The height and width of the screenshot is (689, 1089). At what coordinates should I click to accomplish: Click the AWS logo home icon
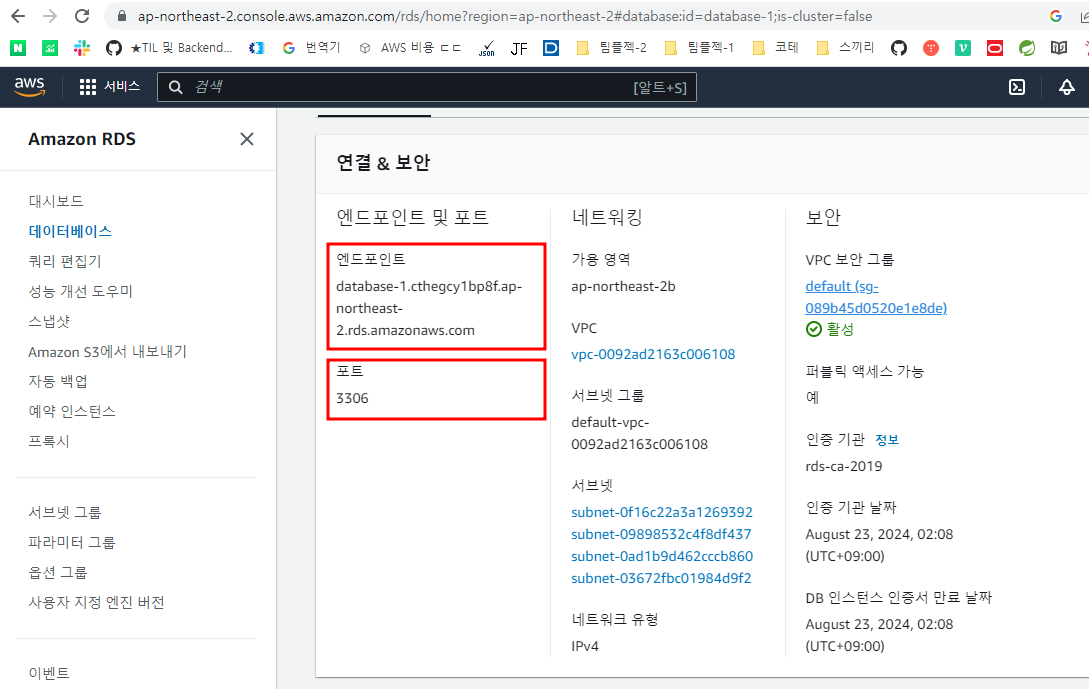click(30, 87)
